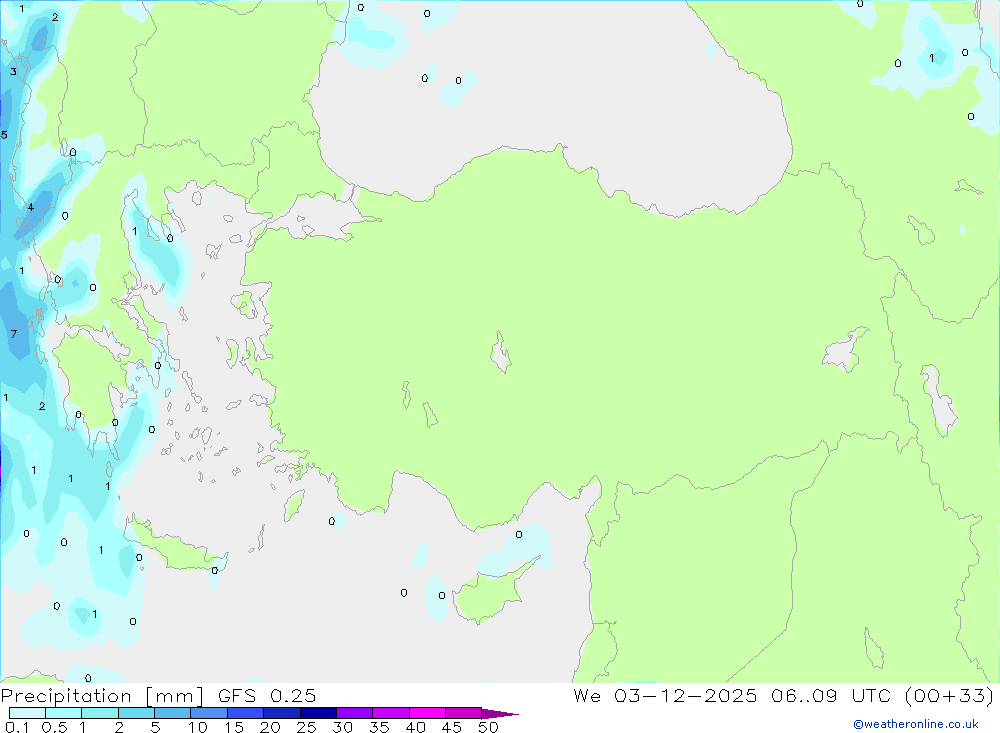Open the weatheronline.co.uk copyright link

point(915,724)
